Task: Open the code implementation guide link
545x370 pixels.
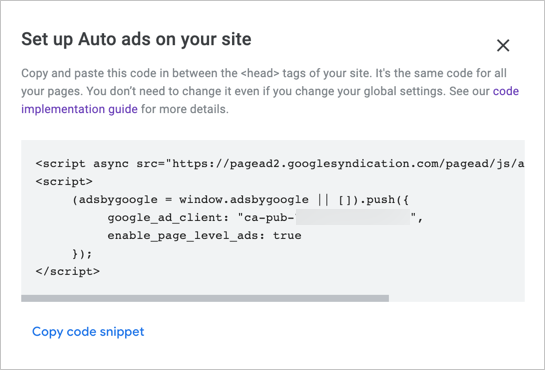Action: pos(270,100)
